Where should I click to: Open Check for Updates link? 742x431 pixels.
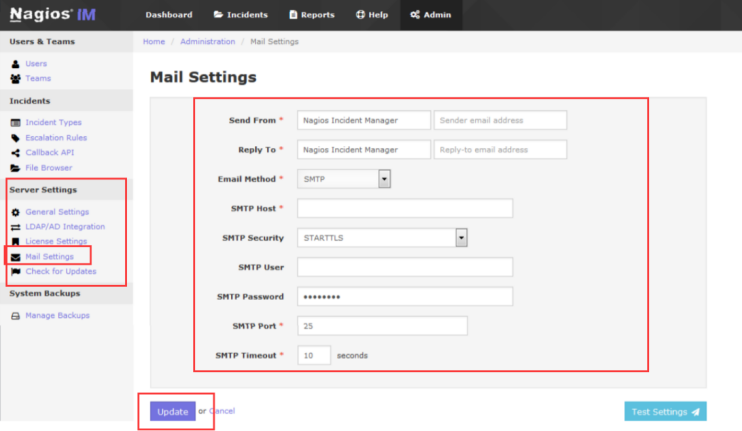tap(61, 272)
